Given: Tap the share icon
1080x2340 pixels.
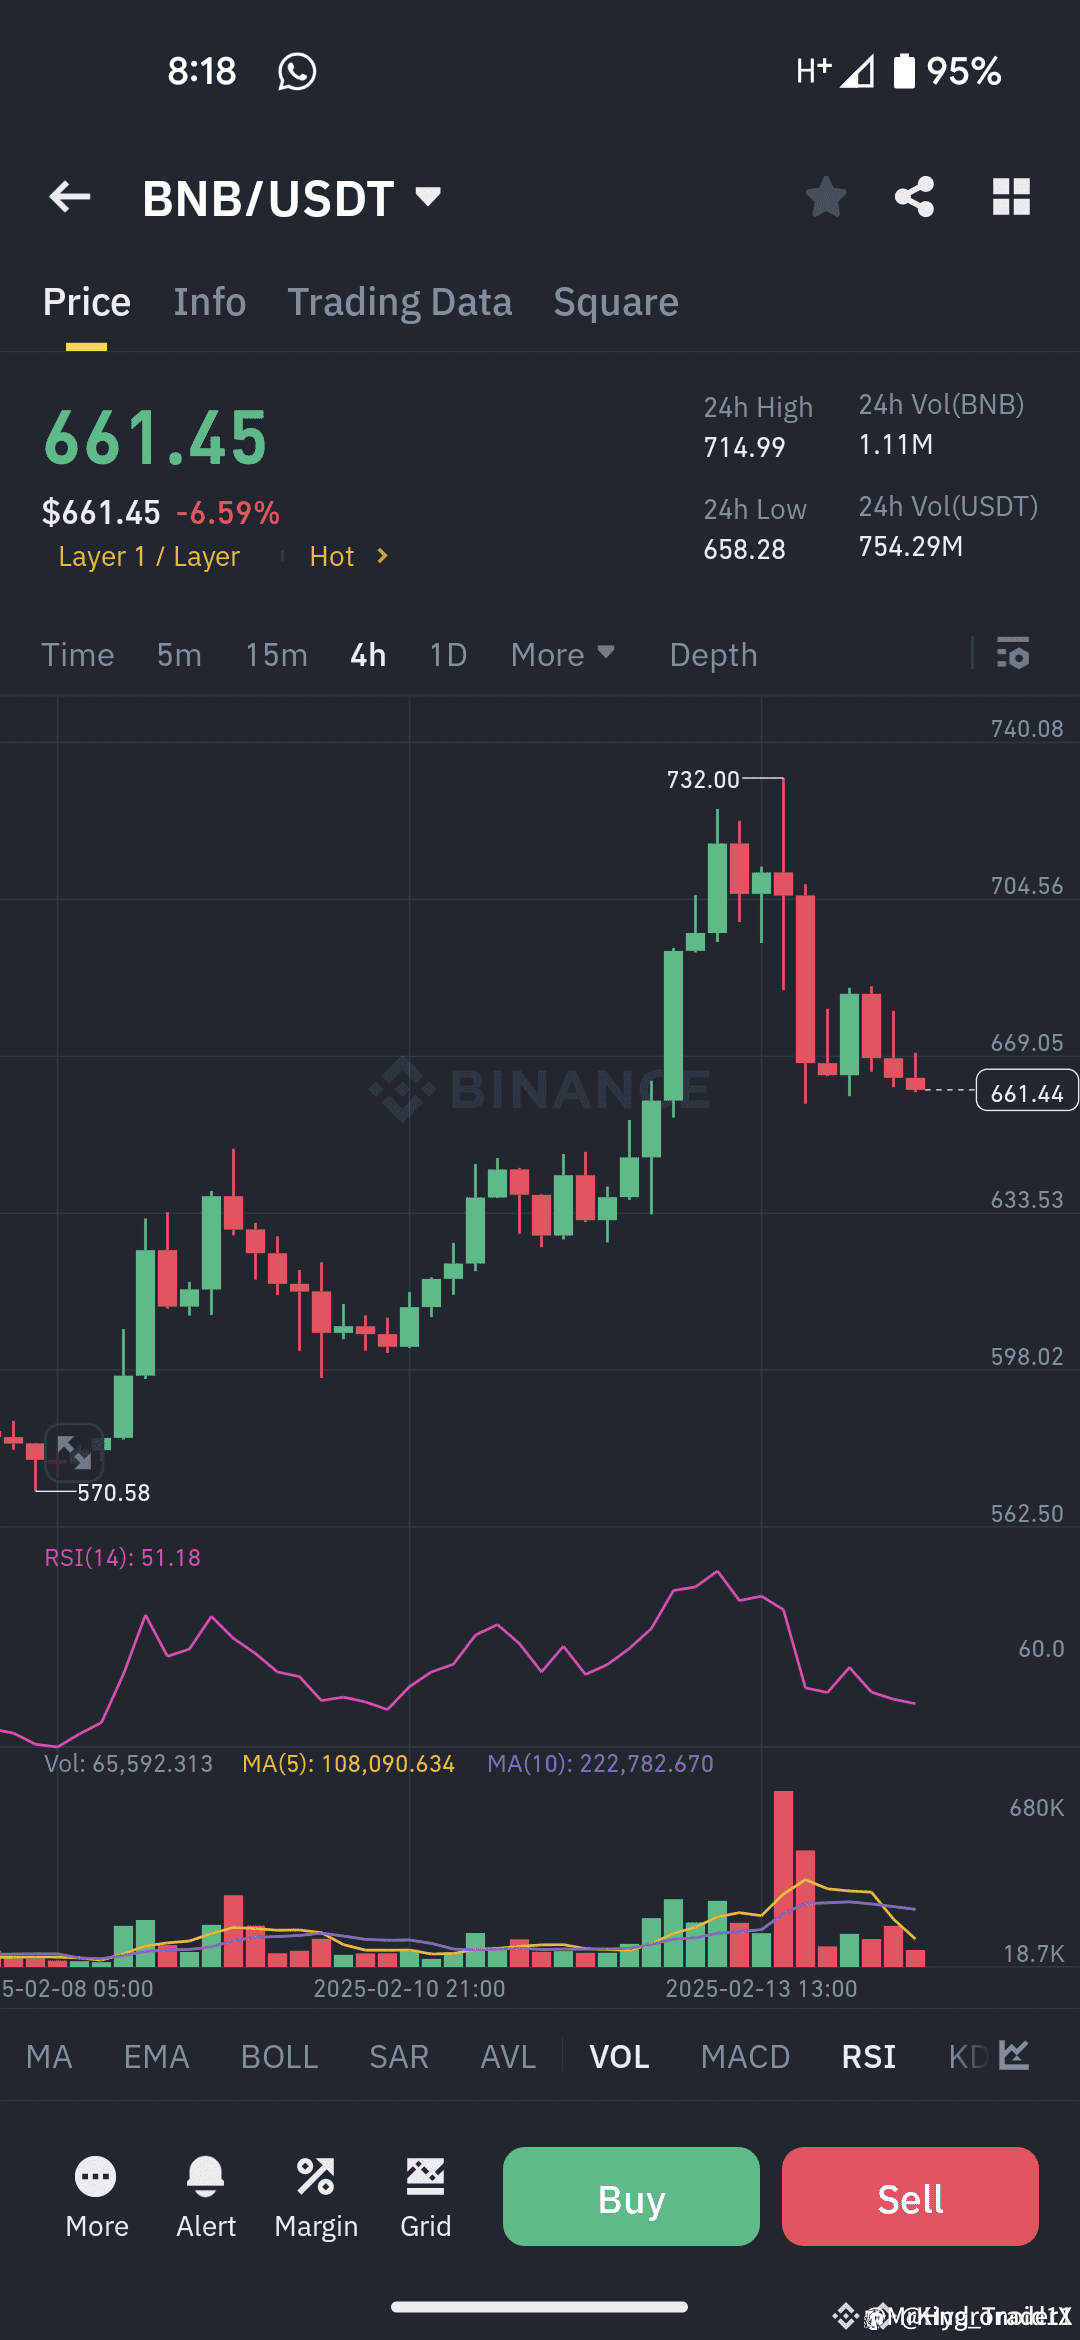Looking at the screenshot, I should pyautogui.click(x=914, y=197).
